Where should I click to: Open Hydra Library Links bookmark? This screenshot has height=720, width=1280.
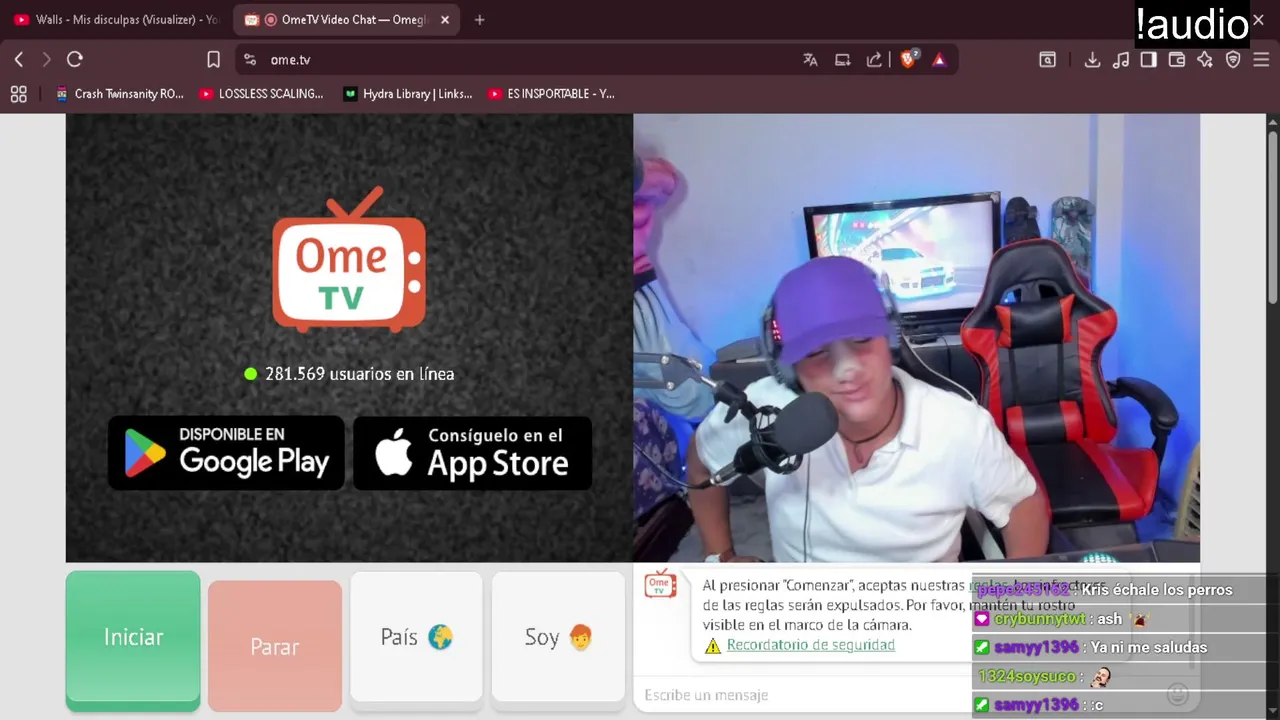coord(408,94)
